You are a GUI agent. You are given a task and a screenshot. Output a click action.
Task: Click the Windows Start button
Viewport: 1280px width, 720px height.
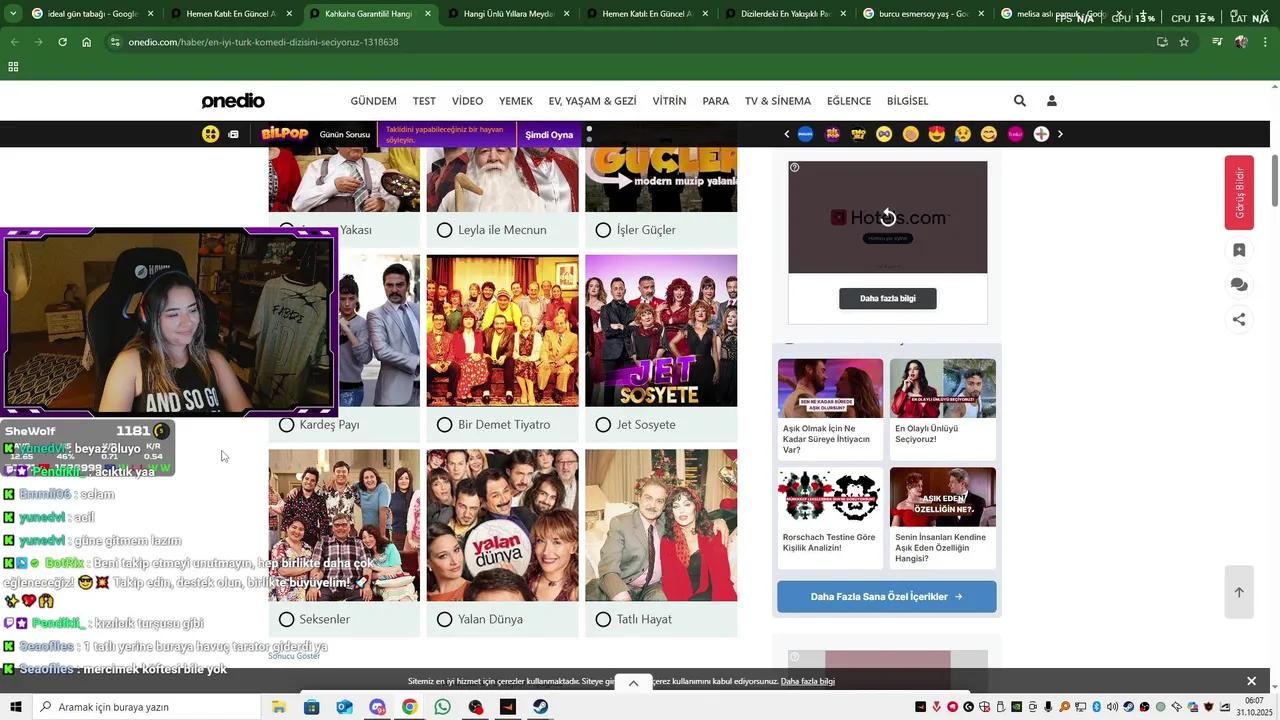click(15, 707)
